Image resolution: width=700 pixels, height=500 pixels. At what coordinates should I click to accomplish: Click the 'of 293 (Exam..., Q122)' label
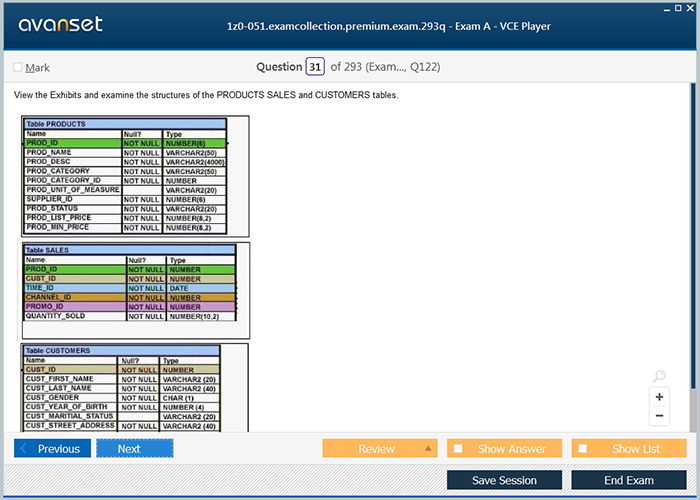tap(385, 67)
